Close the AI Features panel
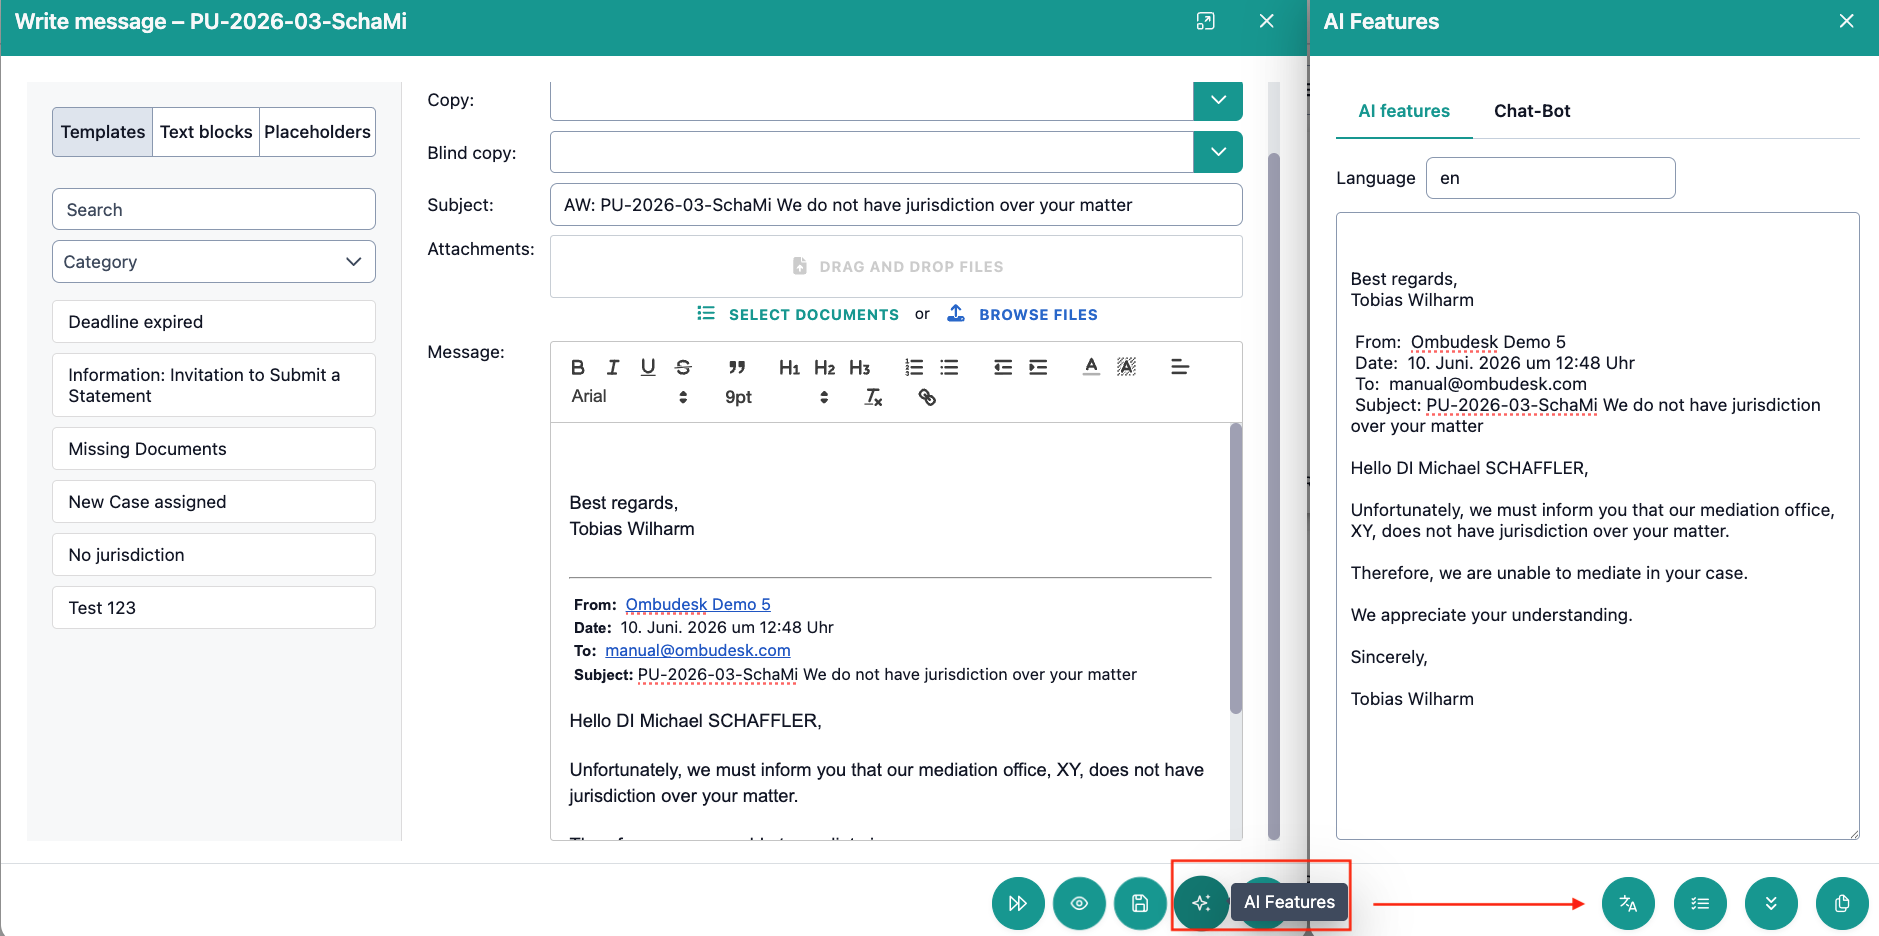Viewport: 1879px width, 936px height. 1846,21
